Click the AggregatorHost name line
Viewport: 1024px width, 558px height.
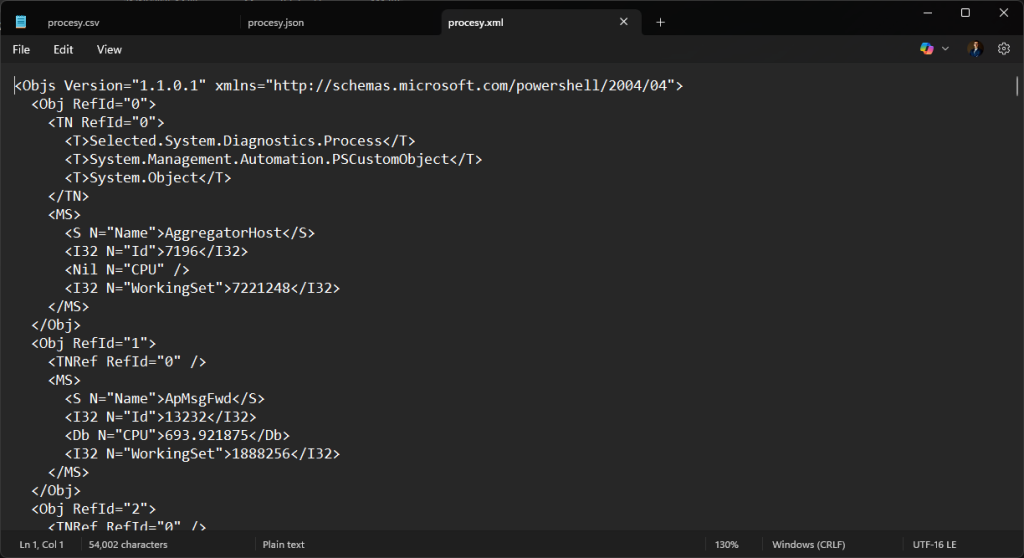(x=189, y=233)
